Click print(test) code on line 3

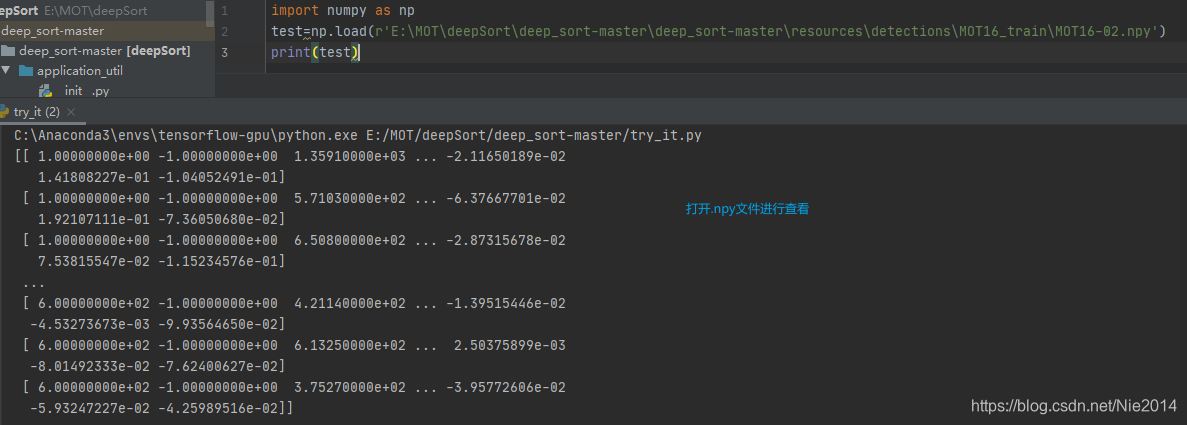316,52
